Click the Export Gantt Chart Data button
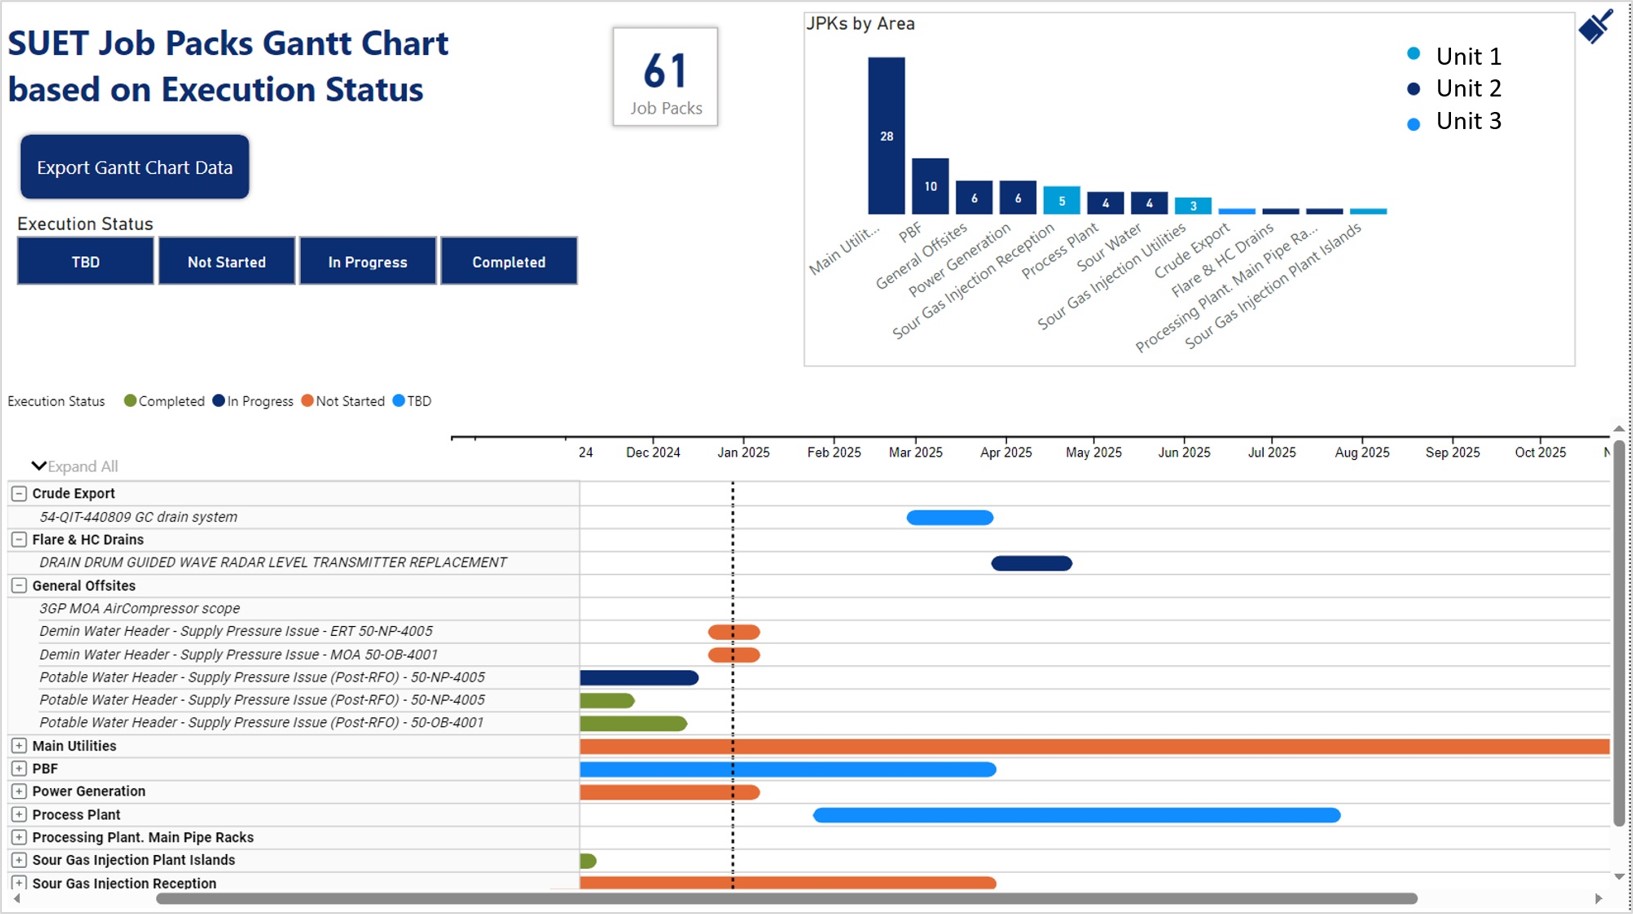 tap(135, 167)
